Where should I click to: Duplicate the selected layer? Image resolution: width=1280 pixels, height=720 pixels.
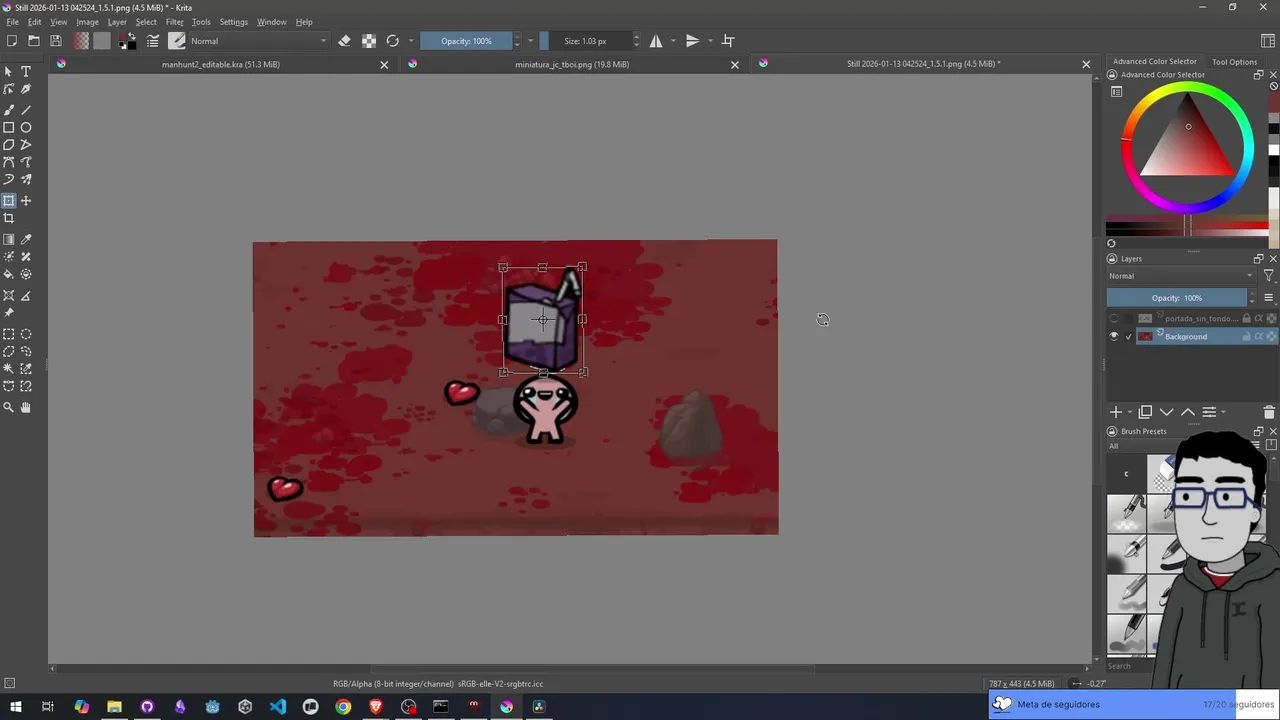pos(1145,412)
